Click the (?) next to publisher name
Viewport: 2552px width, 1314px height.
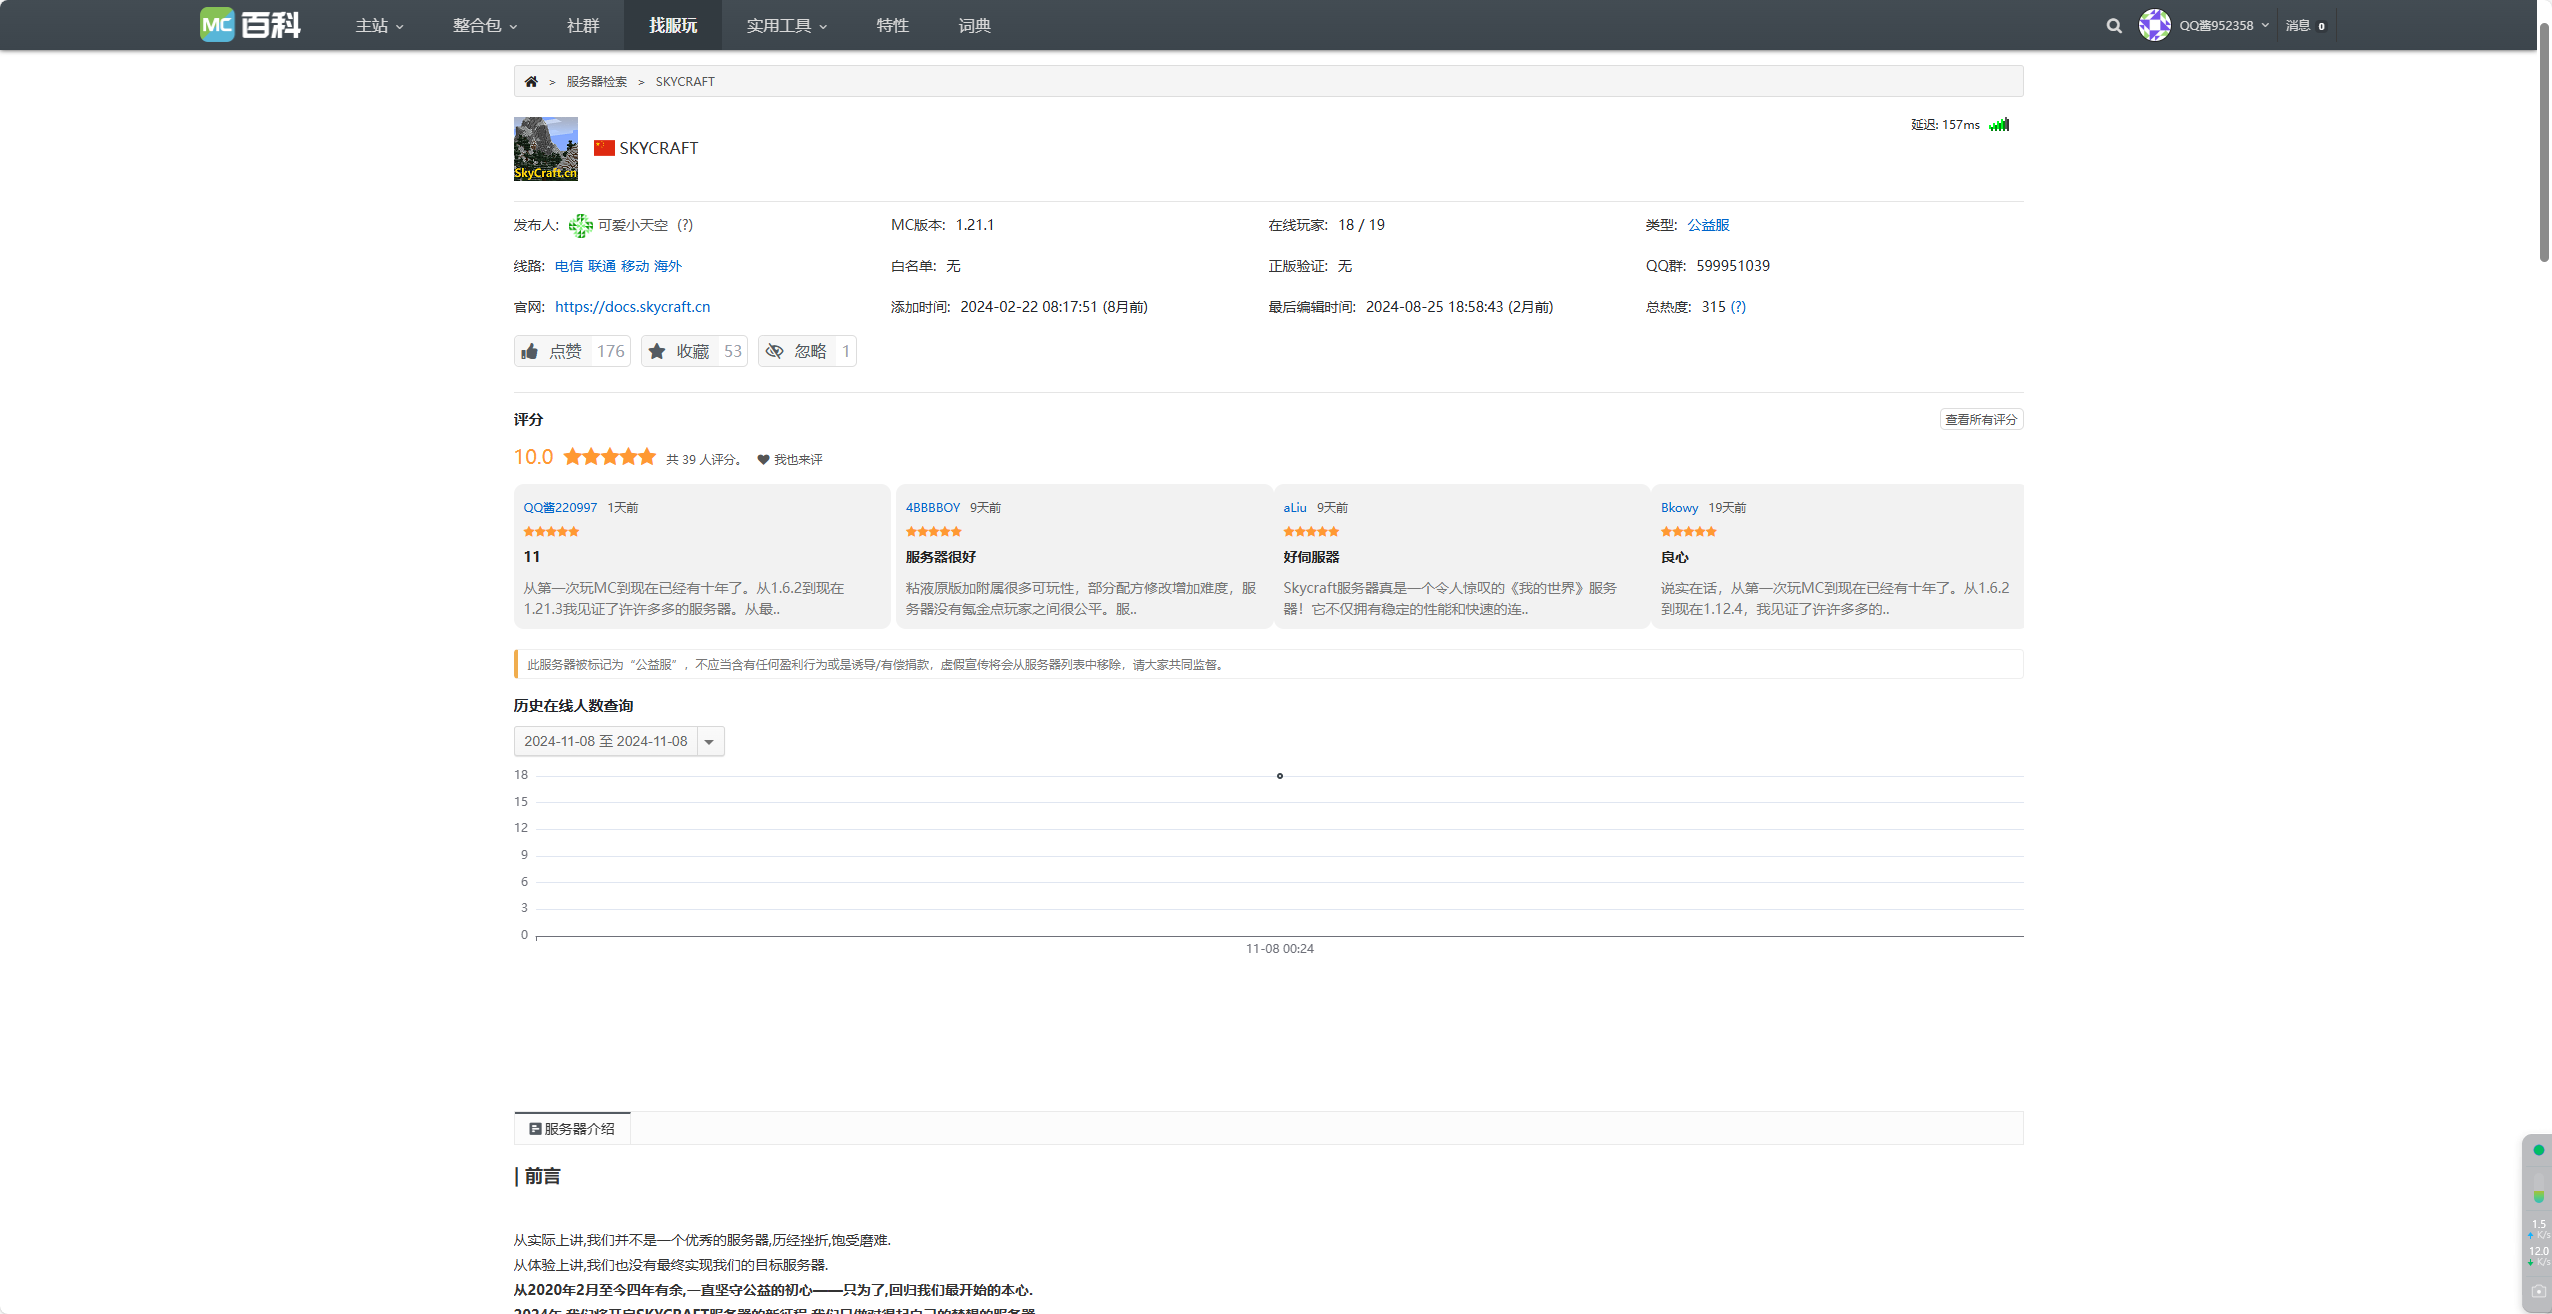point(685,225)
